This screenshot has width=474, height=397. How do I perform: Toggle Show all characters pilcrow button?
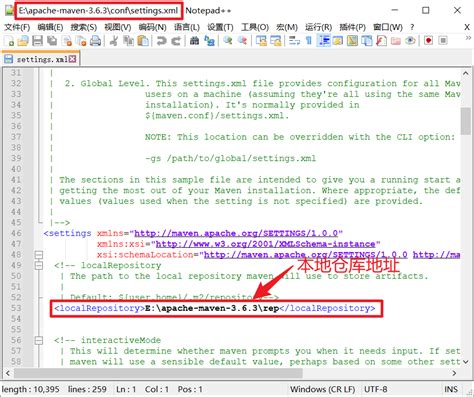click(309, 41)
